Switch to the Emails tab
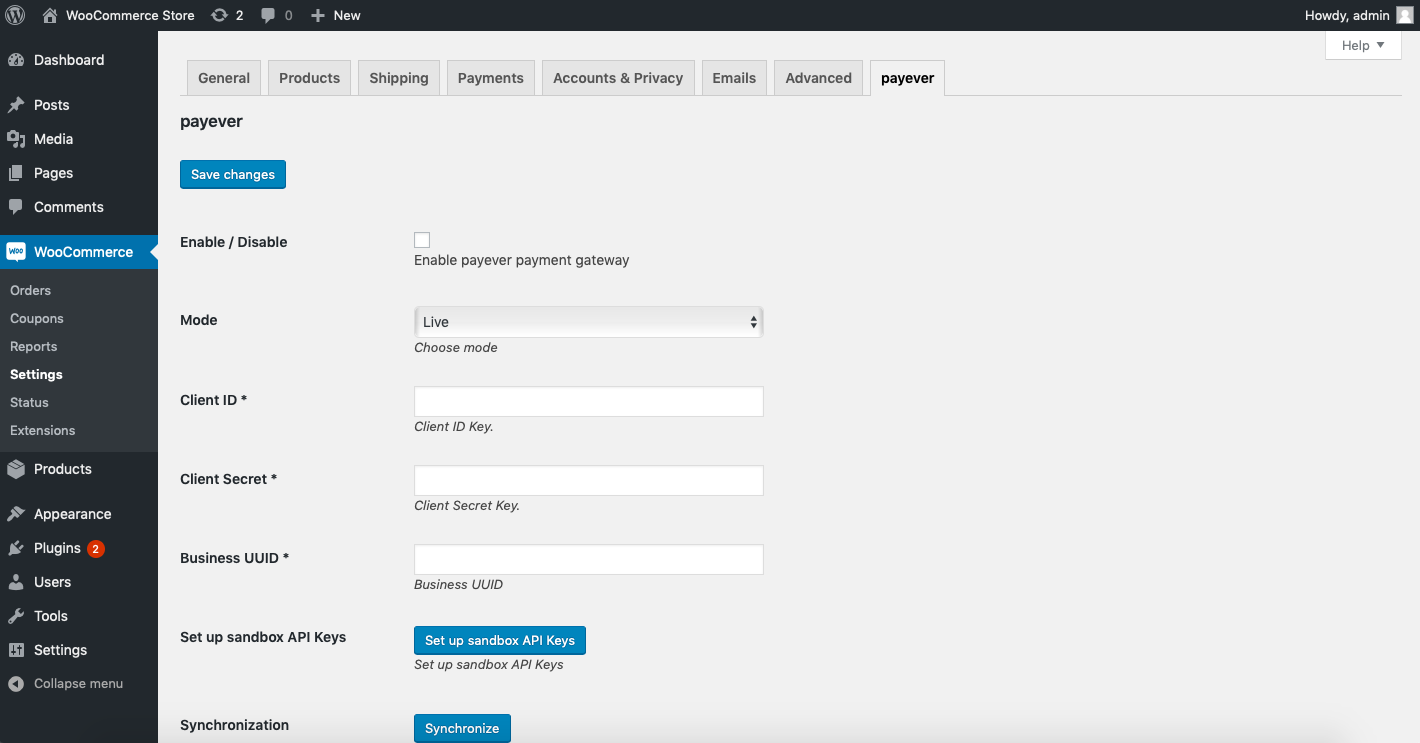 (x=734, y=78)
